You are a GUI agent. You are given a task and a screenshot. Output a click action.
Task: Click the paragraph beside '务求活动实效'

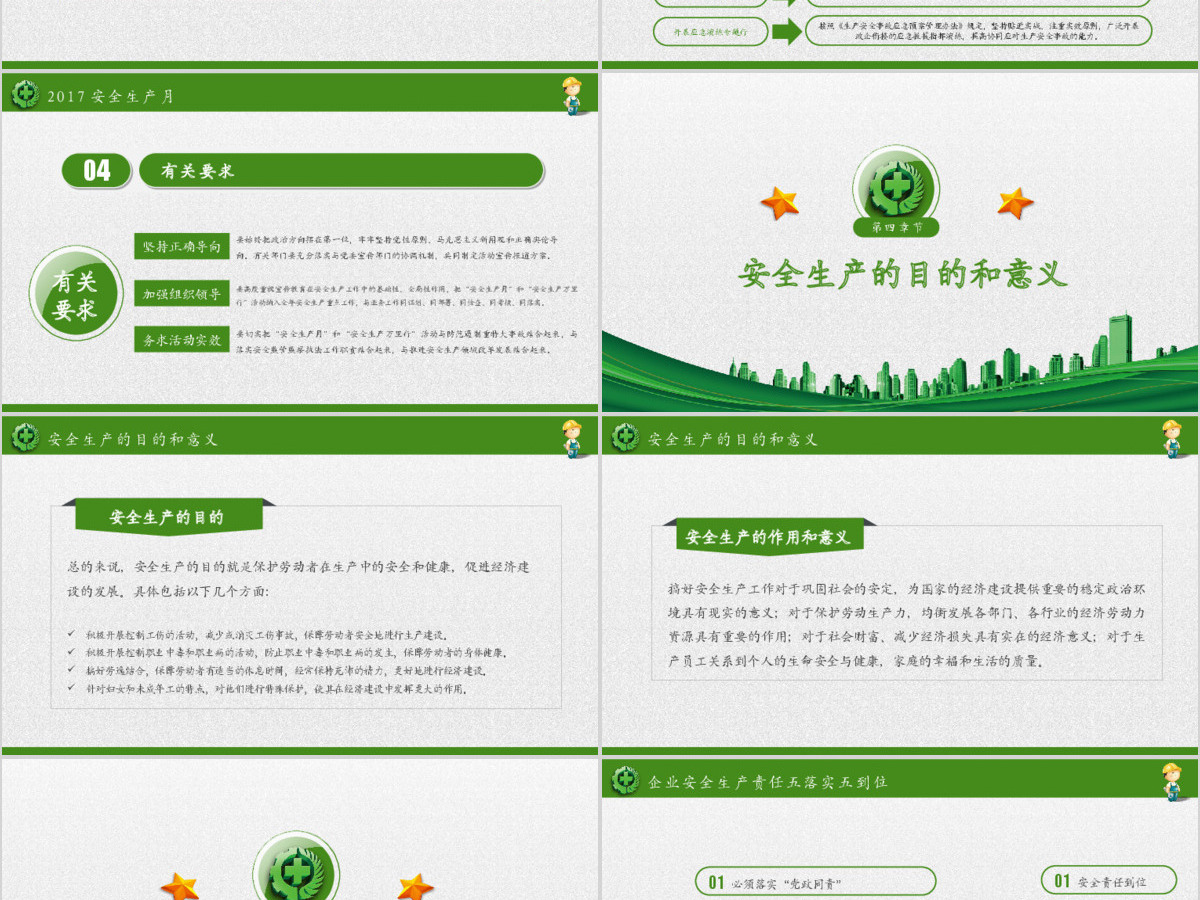tap(407, 341)
